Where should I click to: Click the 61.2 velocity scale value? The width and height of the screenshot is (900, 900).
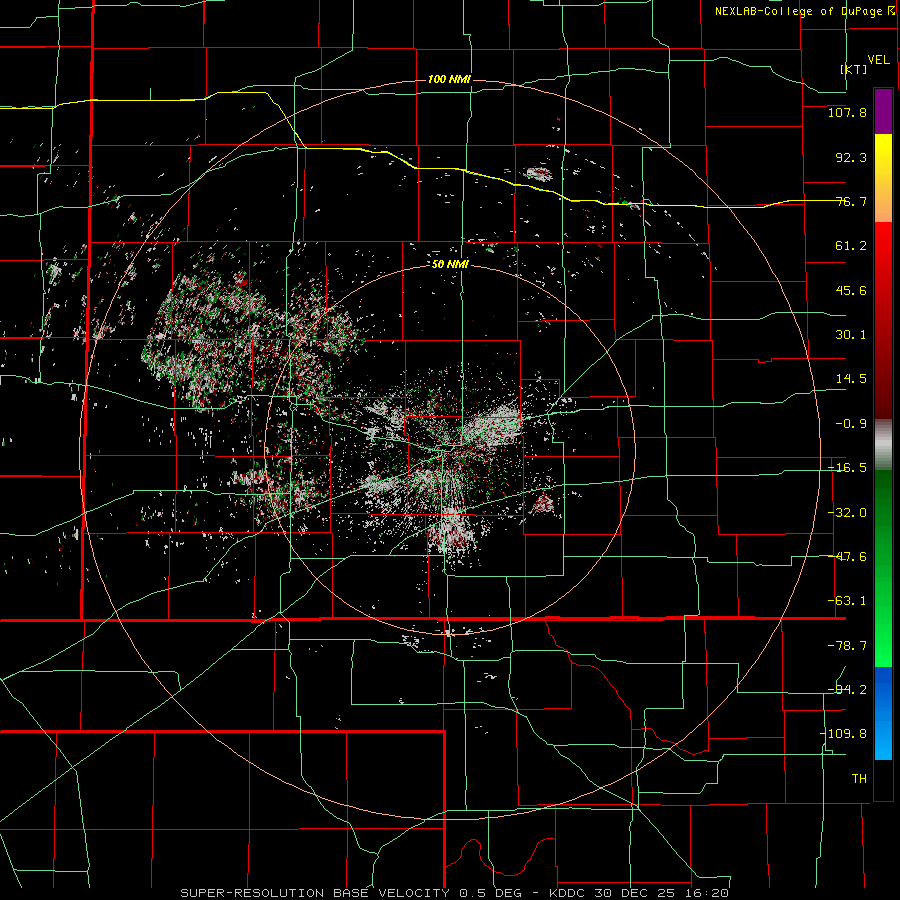[851, 246]
